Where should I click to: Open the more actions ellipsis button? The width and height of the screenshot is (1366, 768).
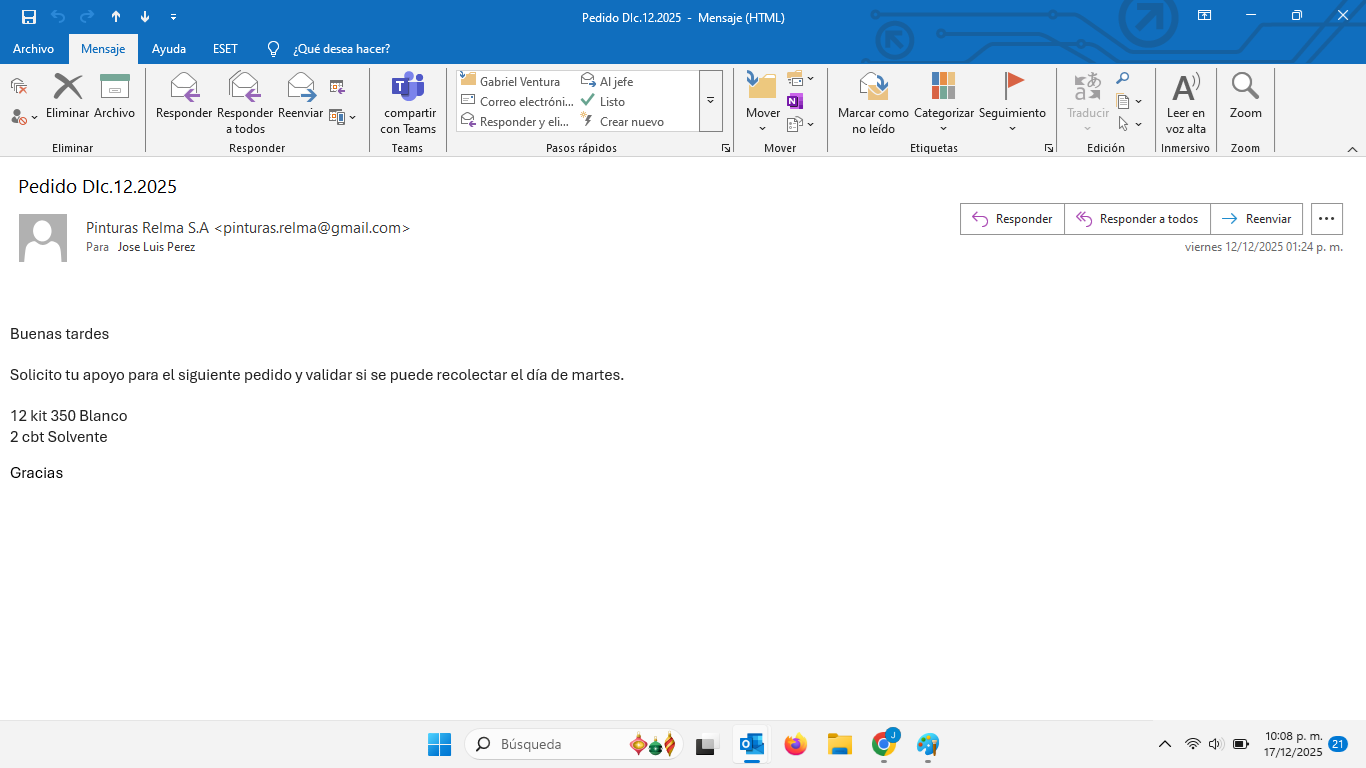1327,219
